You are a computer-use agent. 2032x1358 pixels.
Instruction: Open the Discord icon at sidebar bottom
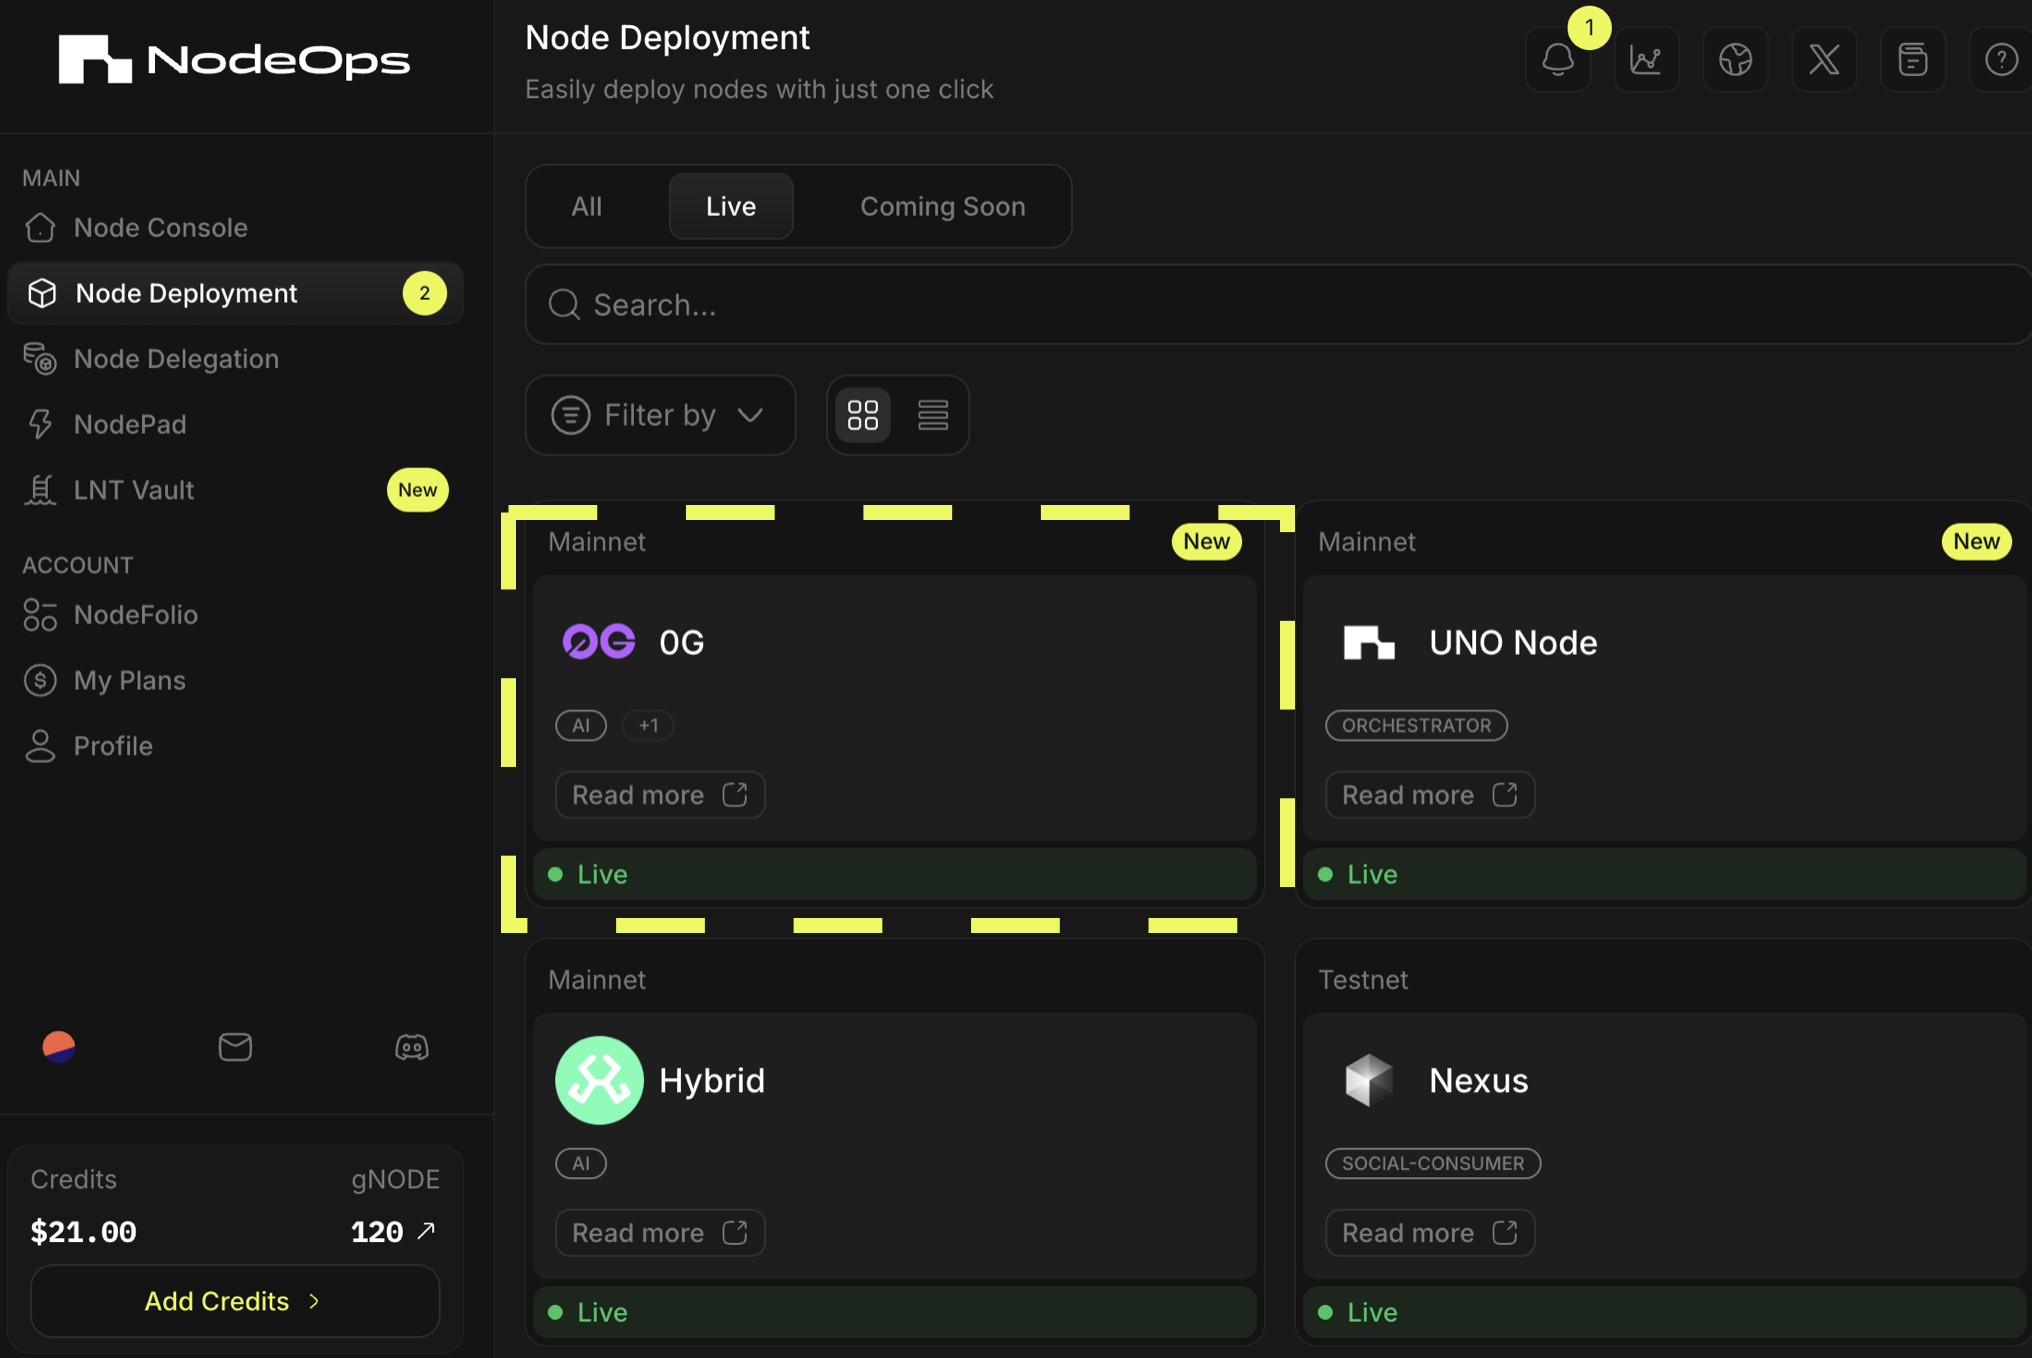[x=413, y=1047]
